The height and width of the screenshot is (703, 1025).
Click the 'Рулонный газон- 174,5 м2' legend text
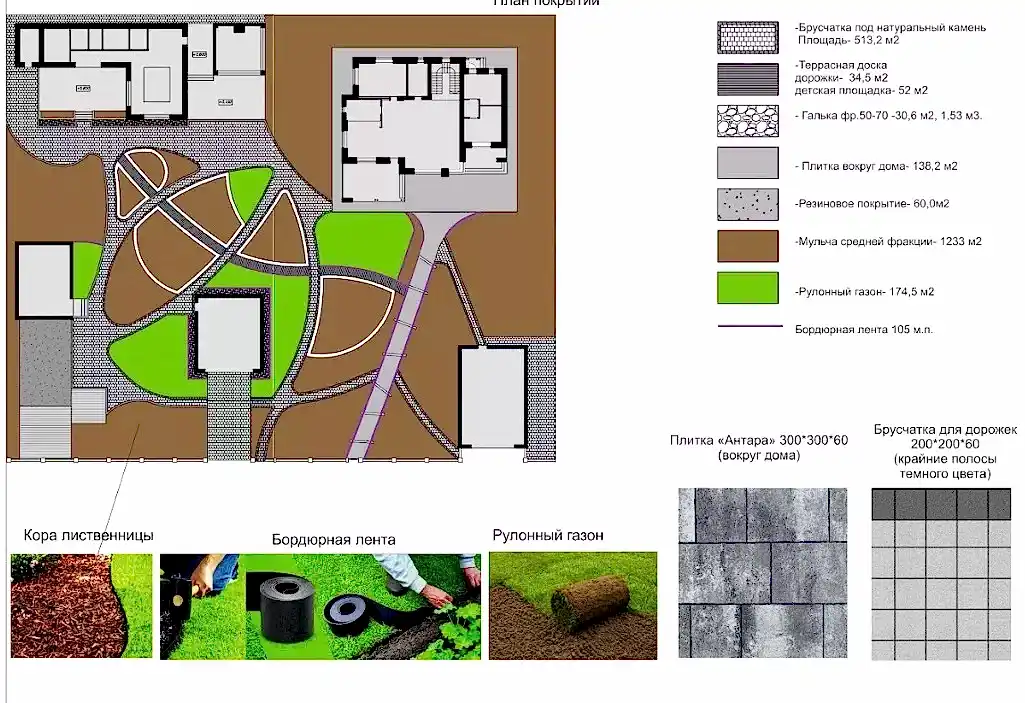[x=867, y=292]
